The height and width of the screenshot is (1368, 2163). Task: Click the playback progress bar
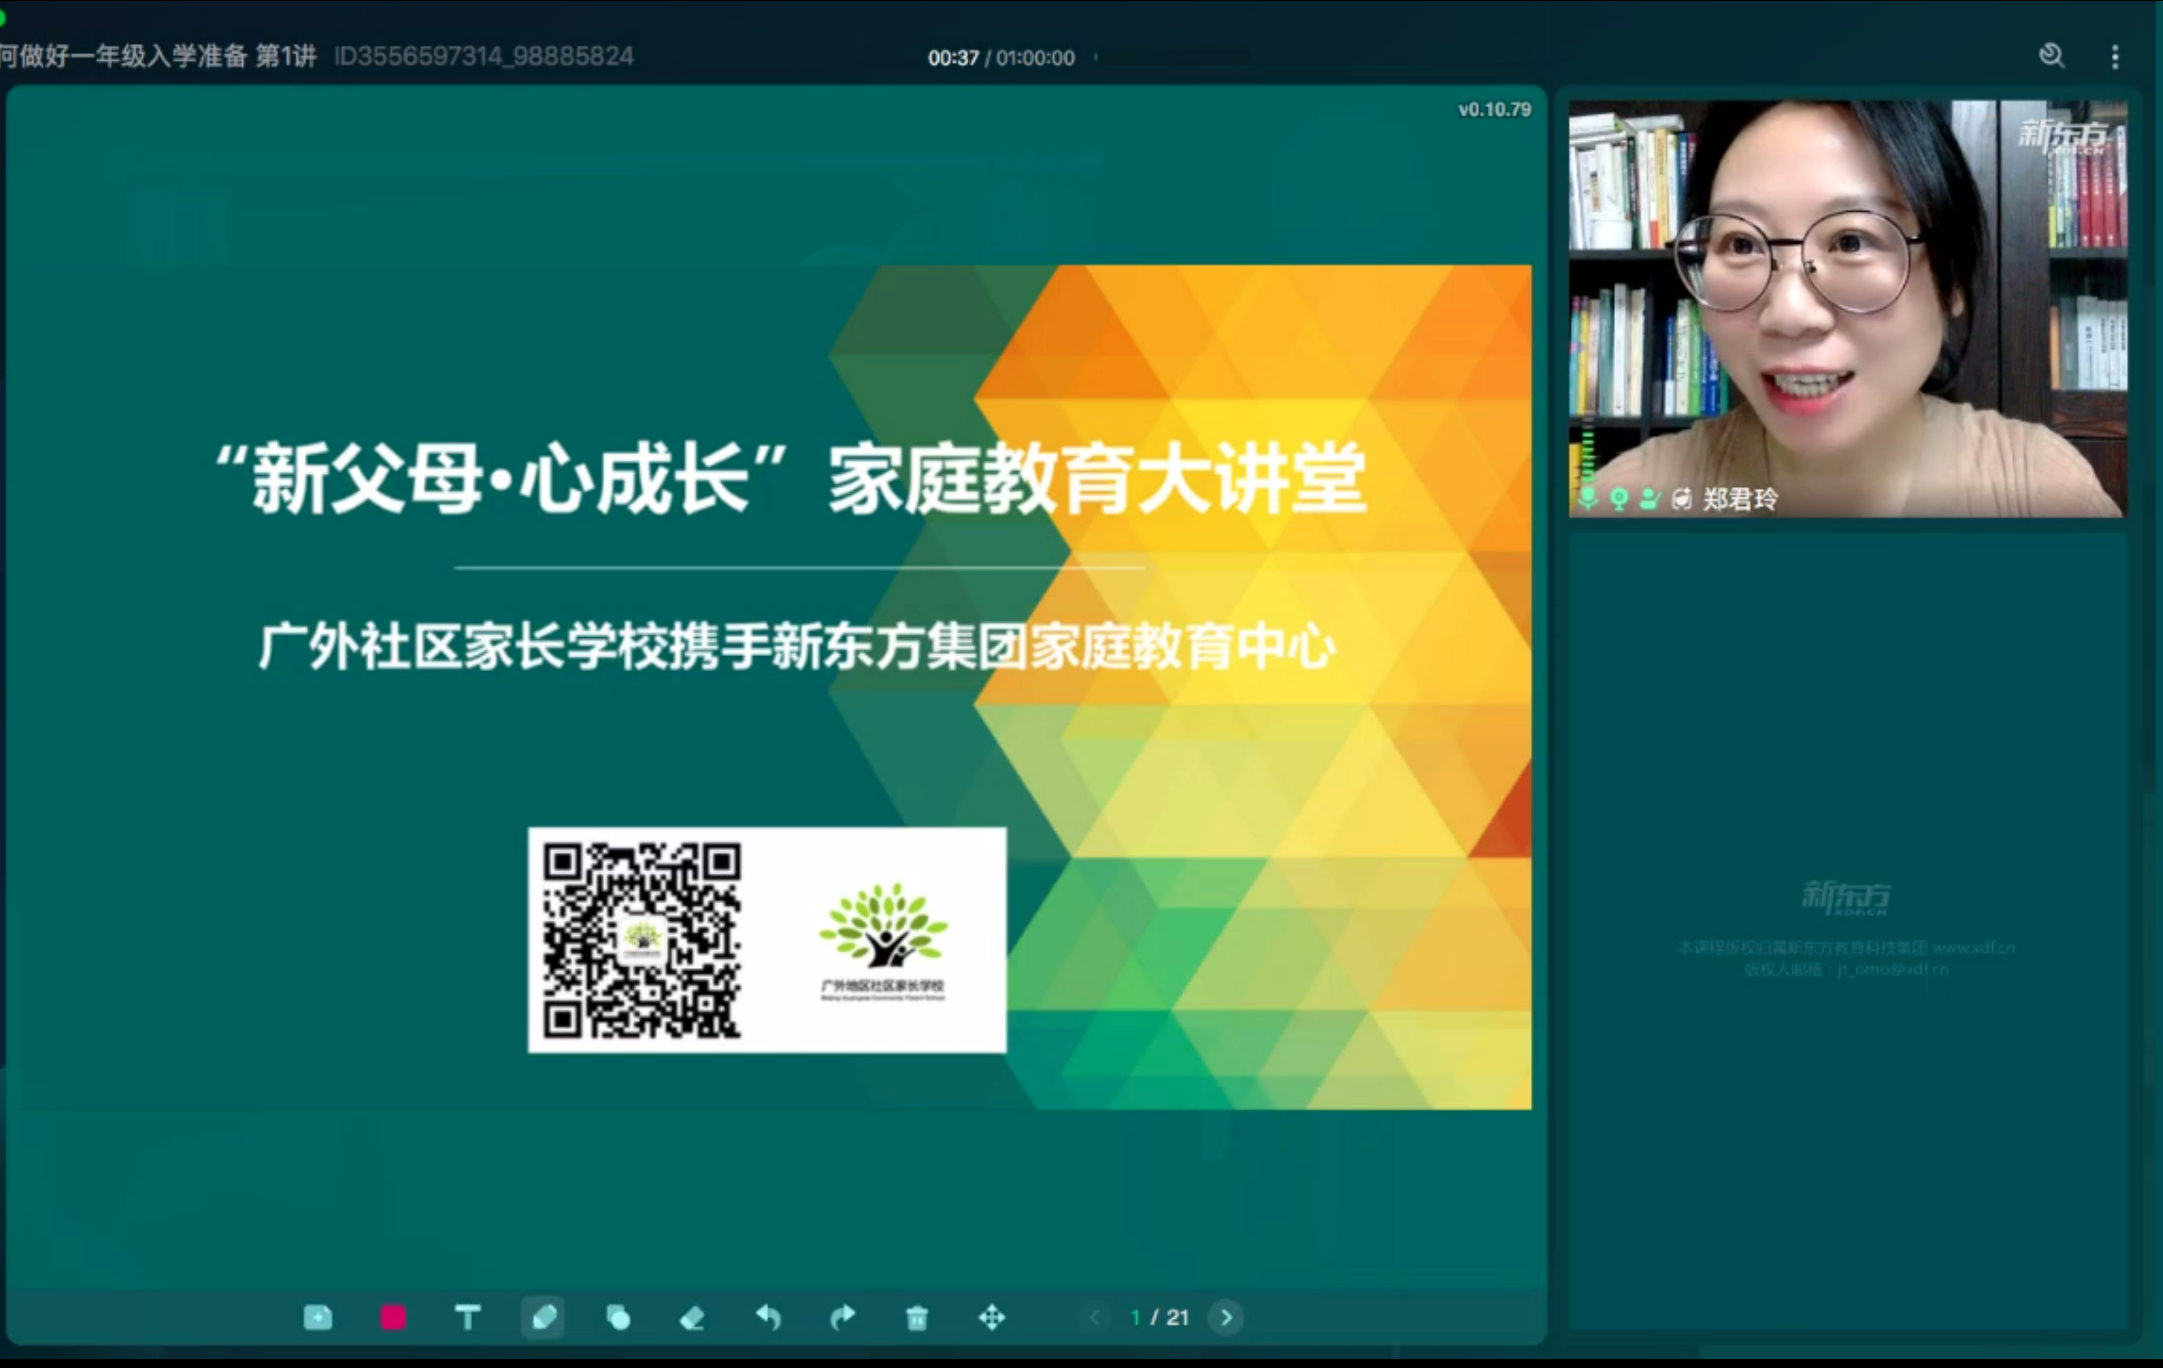1172,58
